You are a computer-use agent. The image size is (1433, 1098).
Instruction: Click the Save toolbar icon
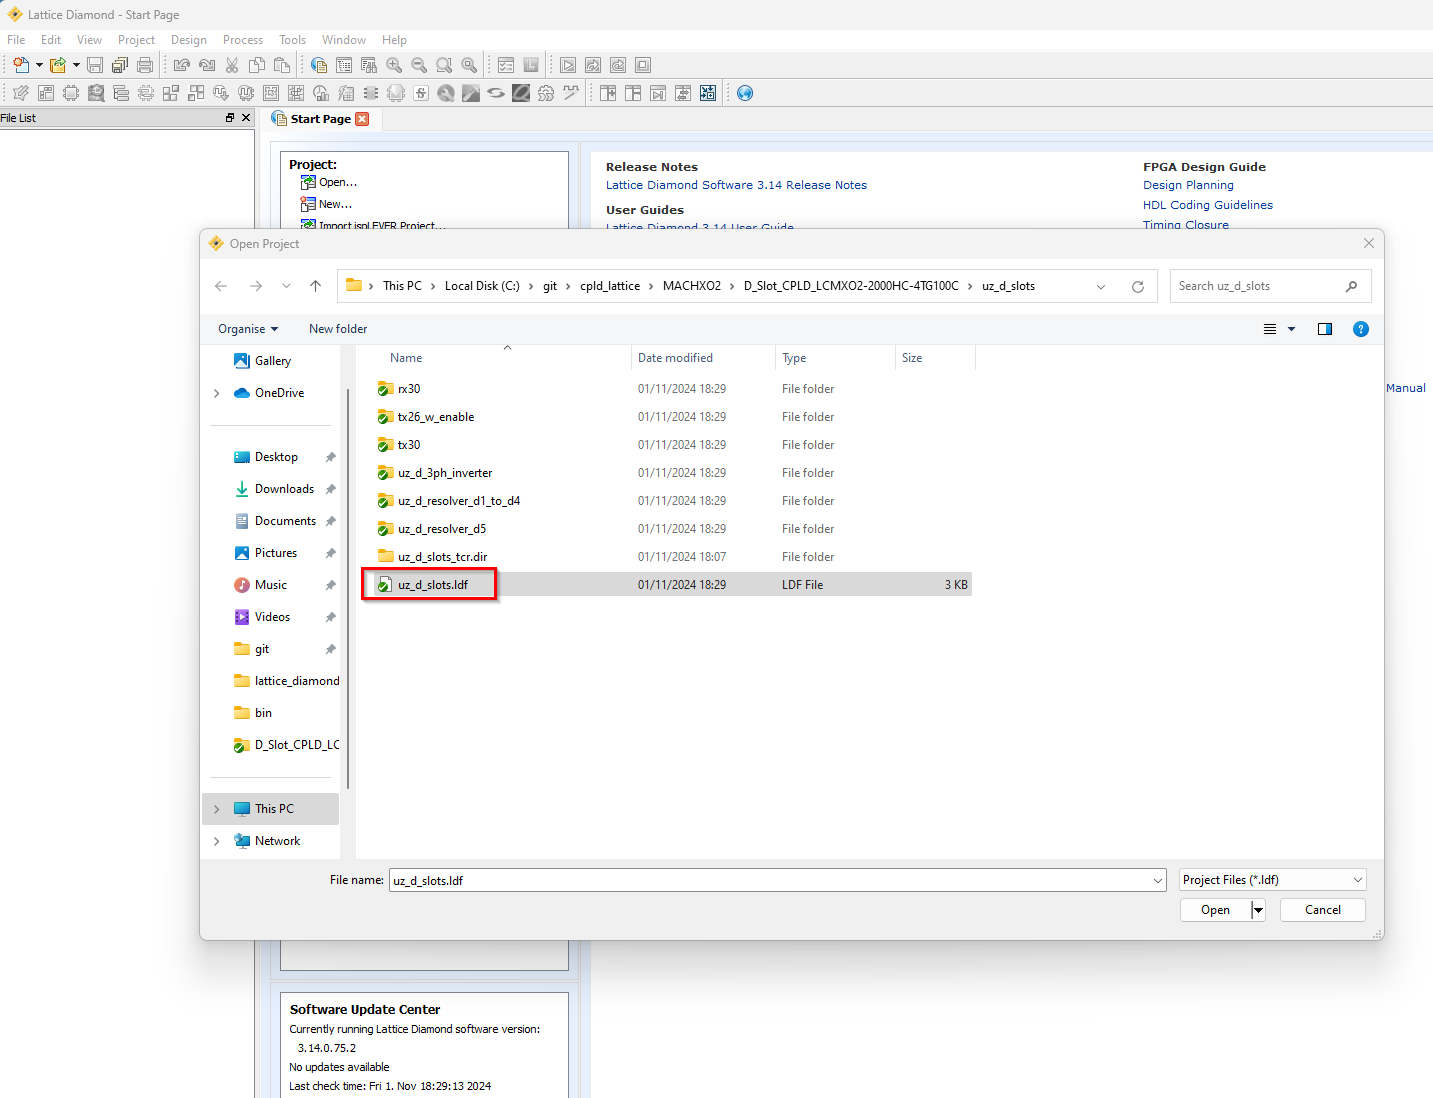[95, 65]
